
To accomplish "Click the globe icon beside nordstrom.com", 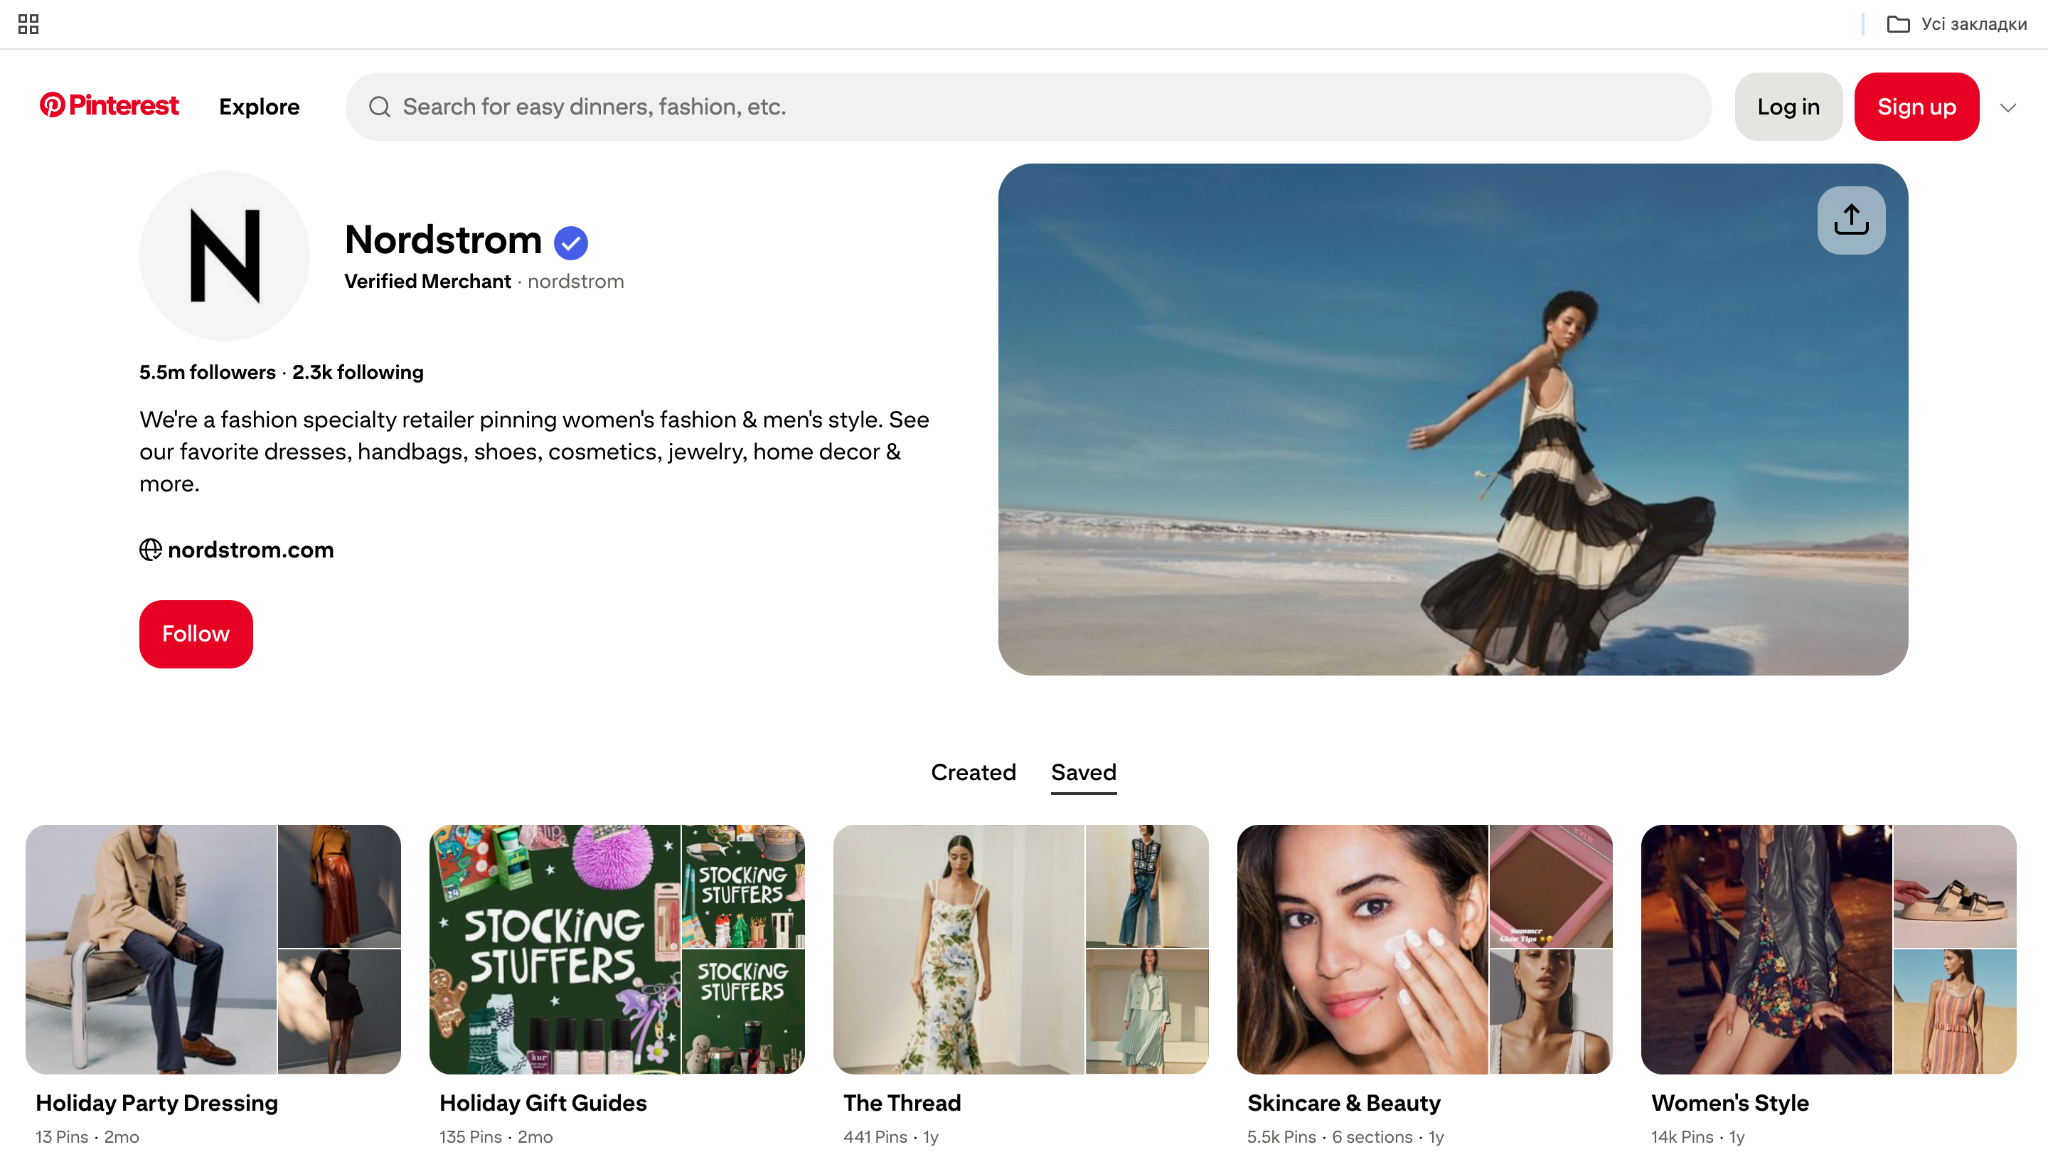I will click(x=150, y=550).
